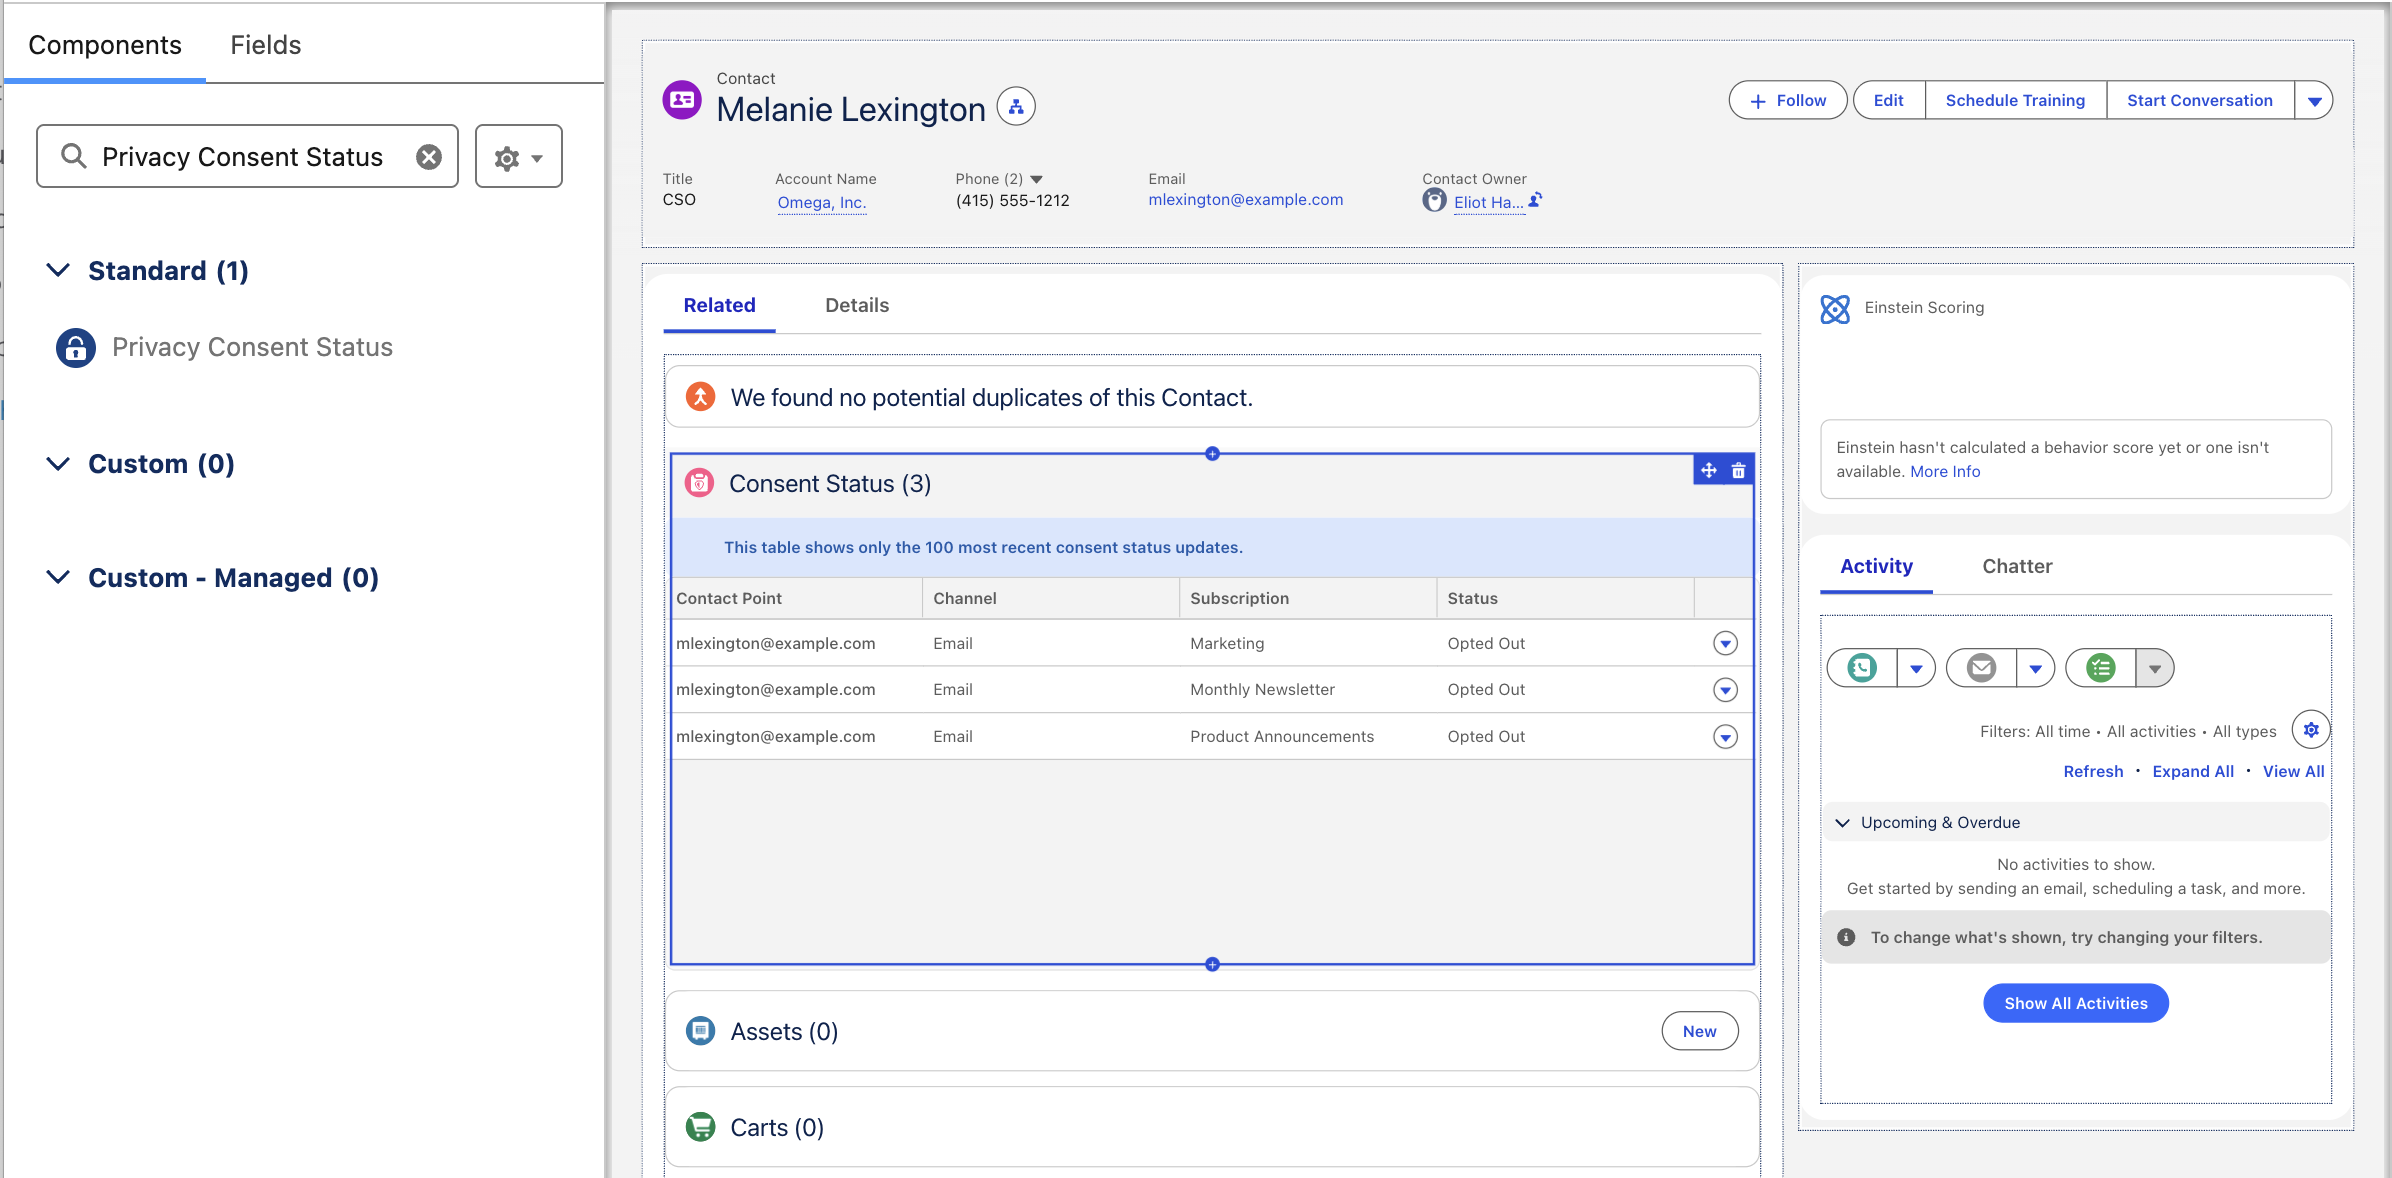The width and height of the screenshot is (2392, 1178).
Task: Switch to the Details tab
Action: click(x=856, y=305)
